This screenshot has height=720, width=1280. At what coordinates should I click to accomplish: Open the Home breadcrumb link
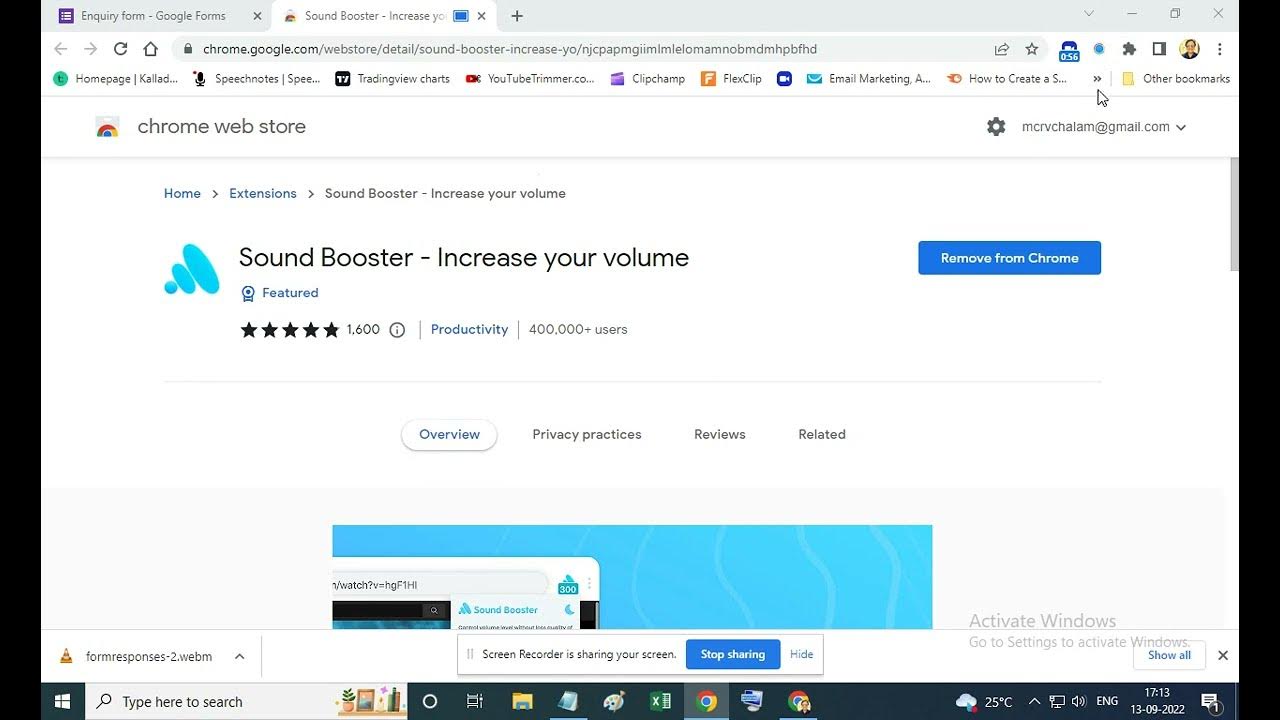pos(182,194)
